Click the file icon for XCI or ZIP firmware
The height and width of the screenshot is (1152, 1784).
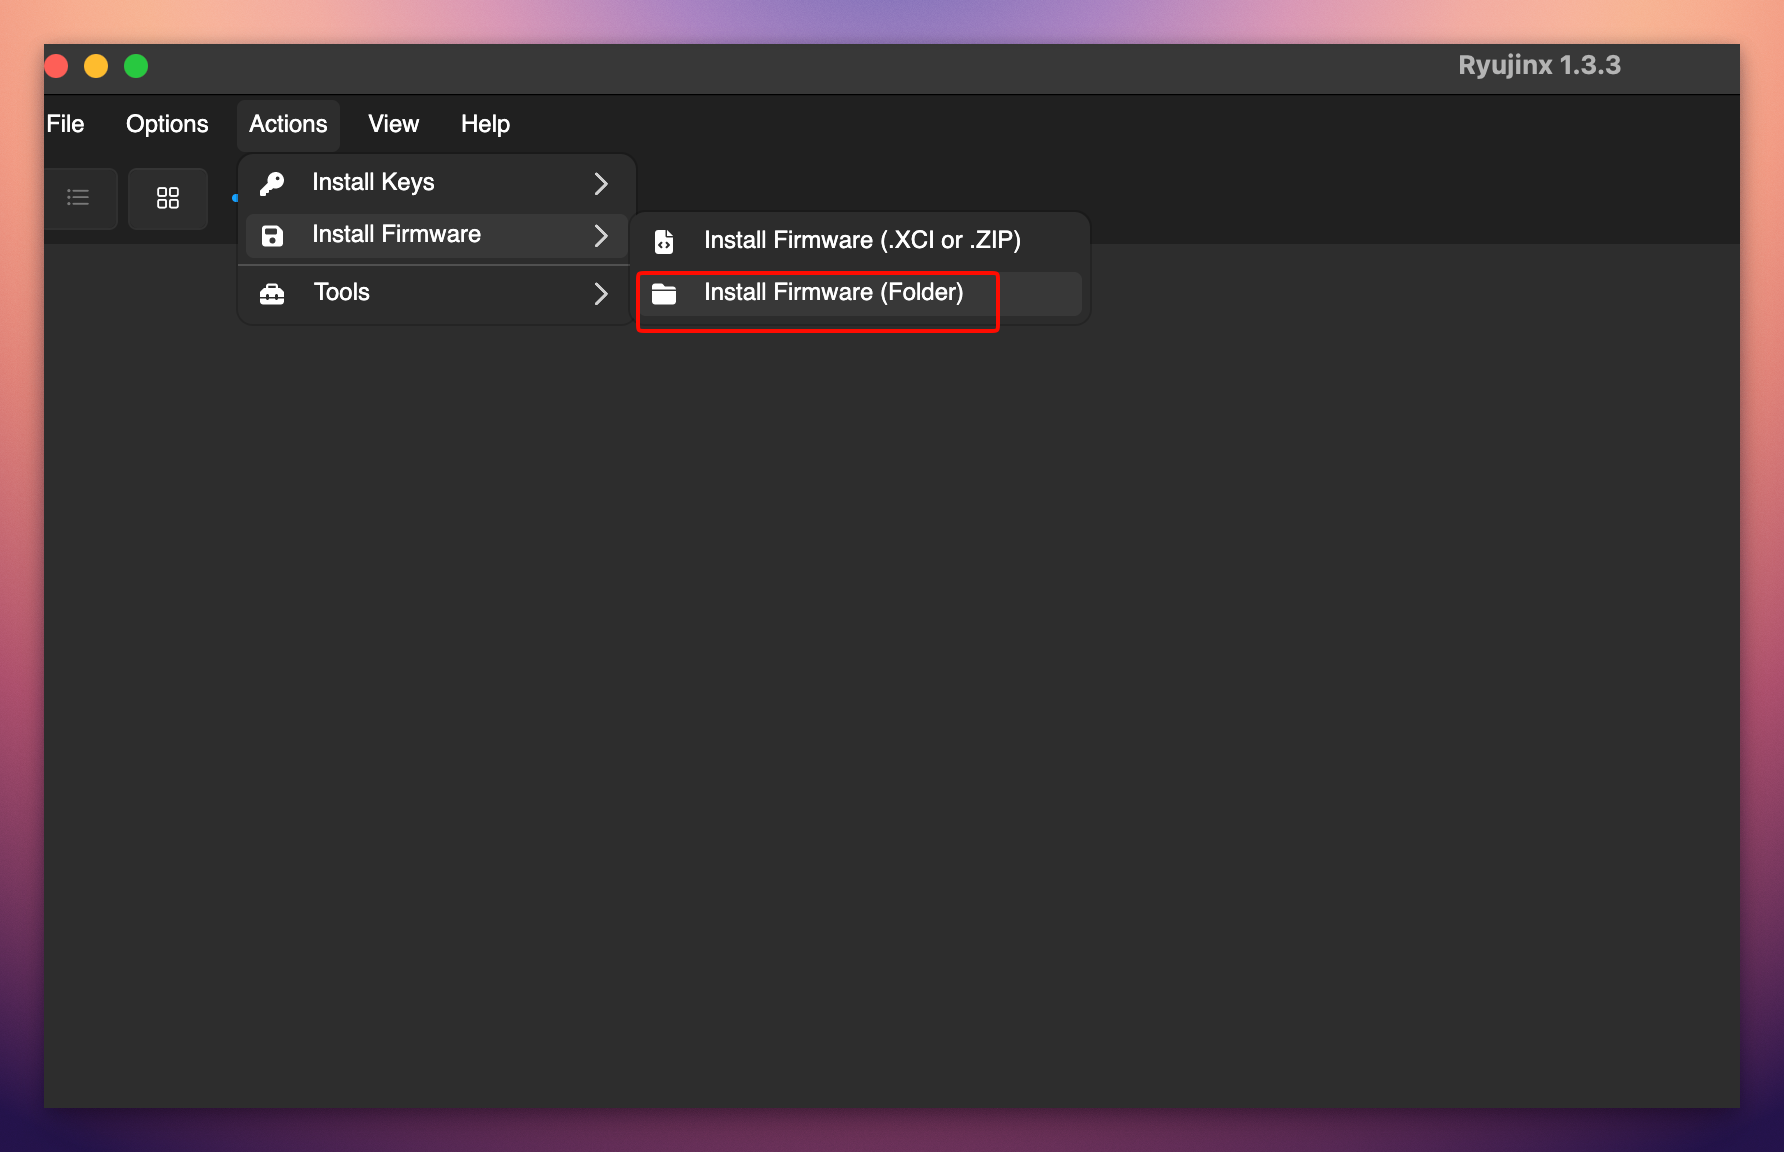664,241
